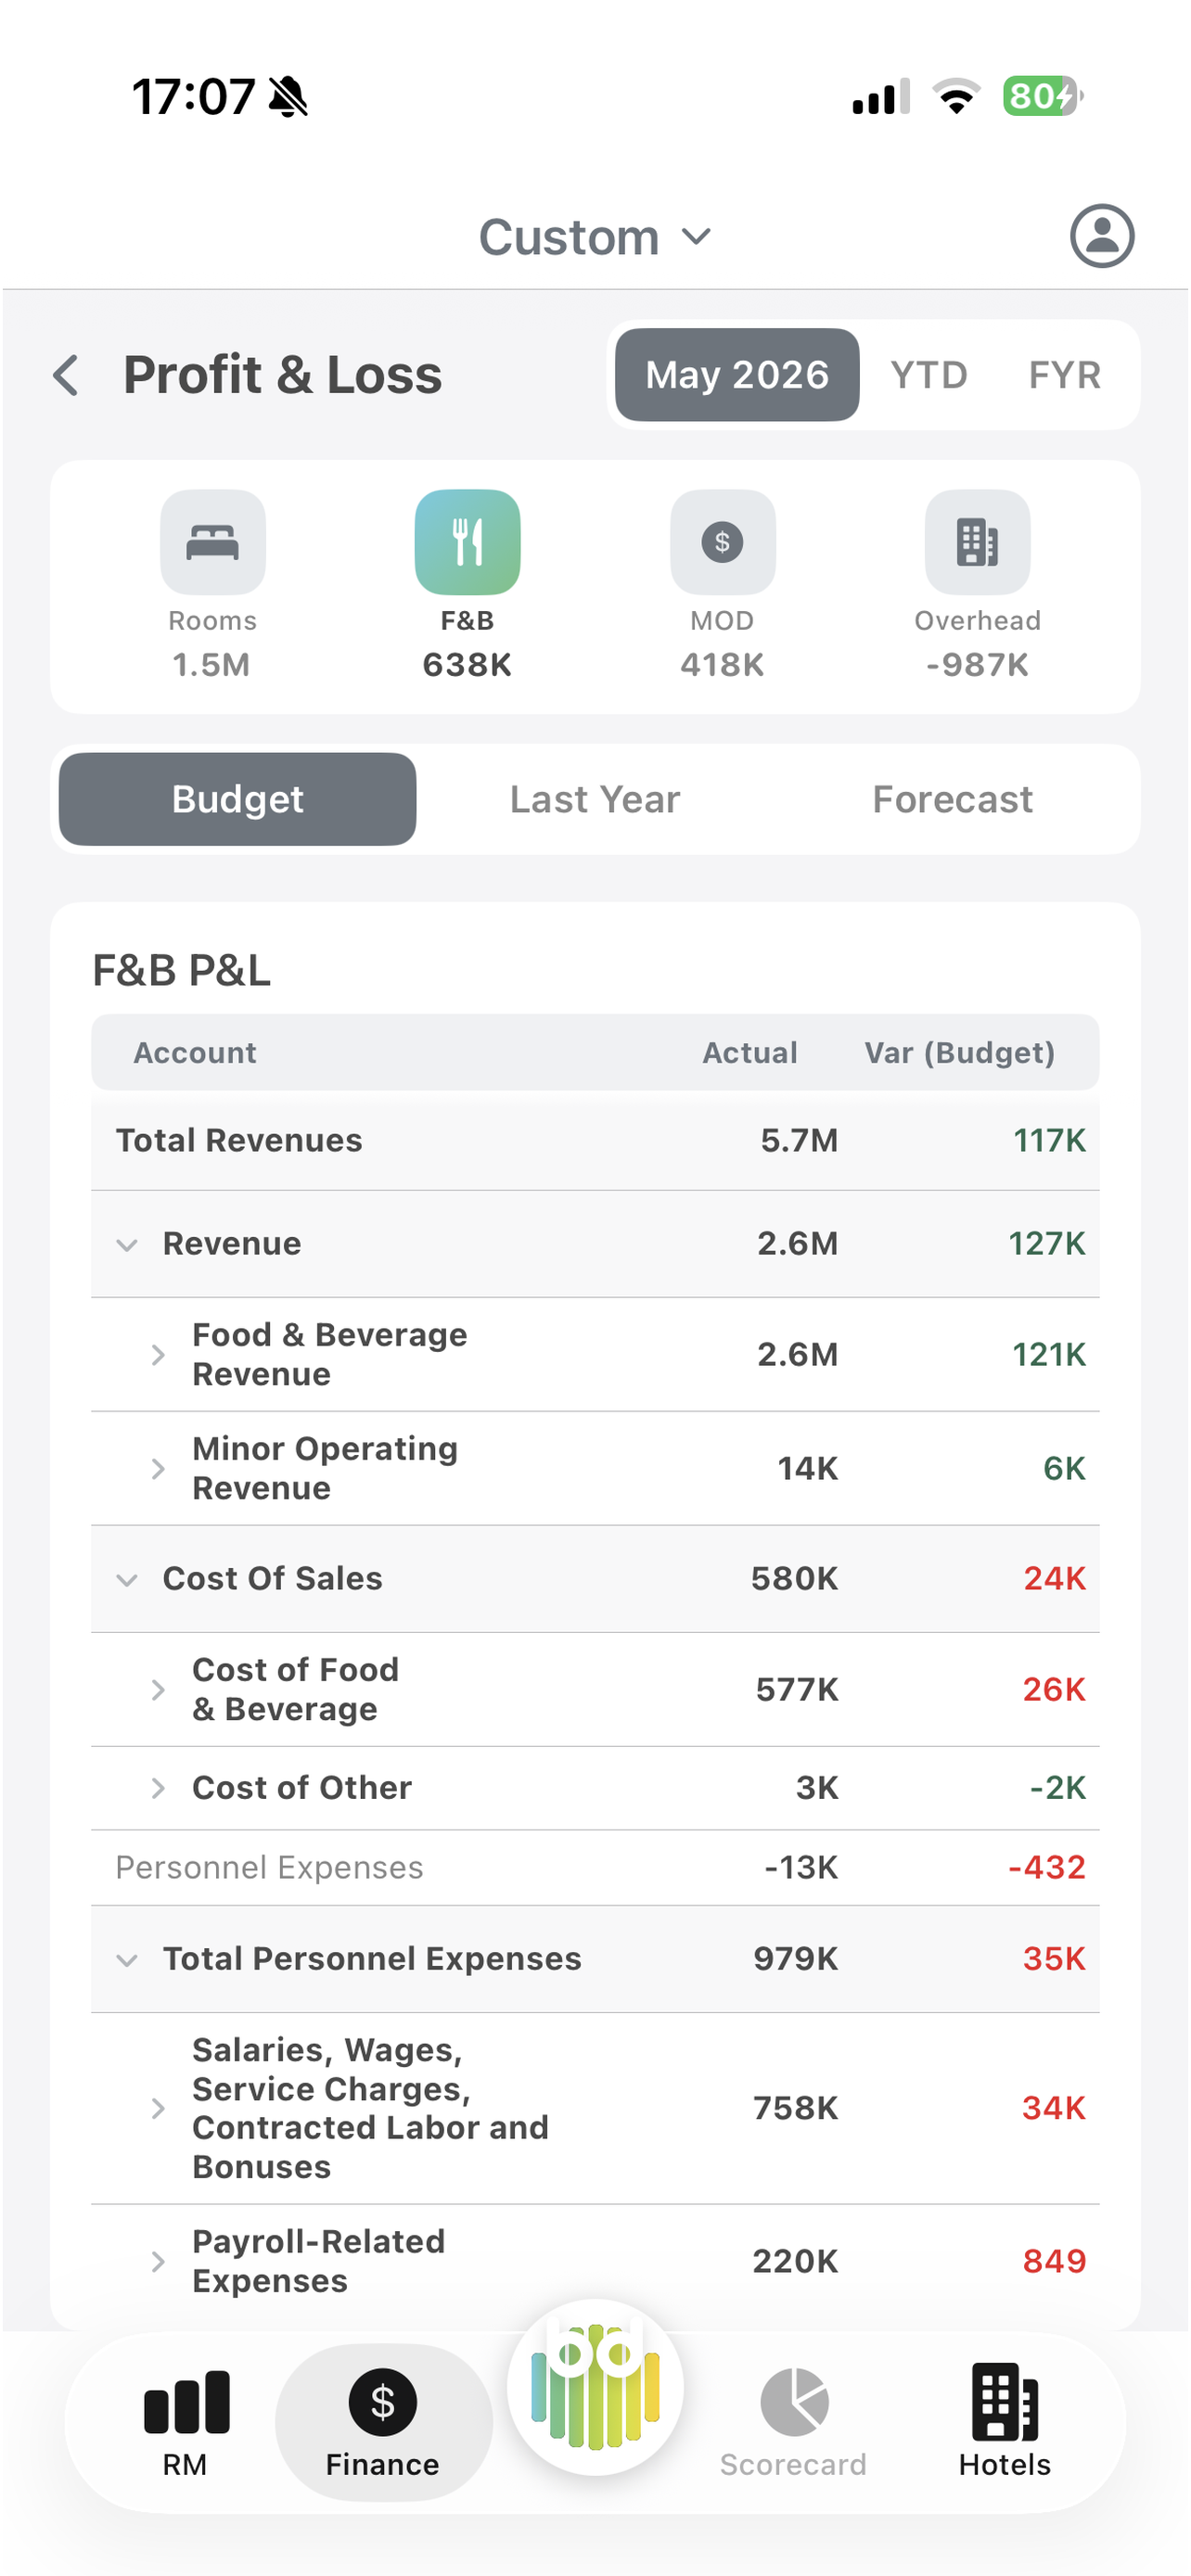Open the user profile icon
The width and height of the screenshot is (1191, 2576).
pos(1101,236)
